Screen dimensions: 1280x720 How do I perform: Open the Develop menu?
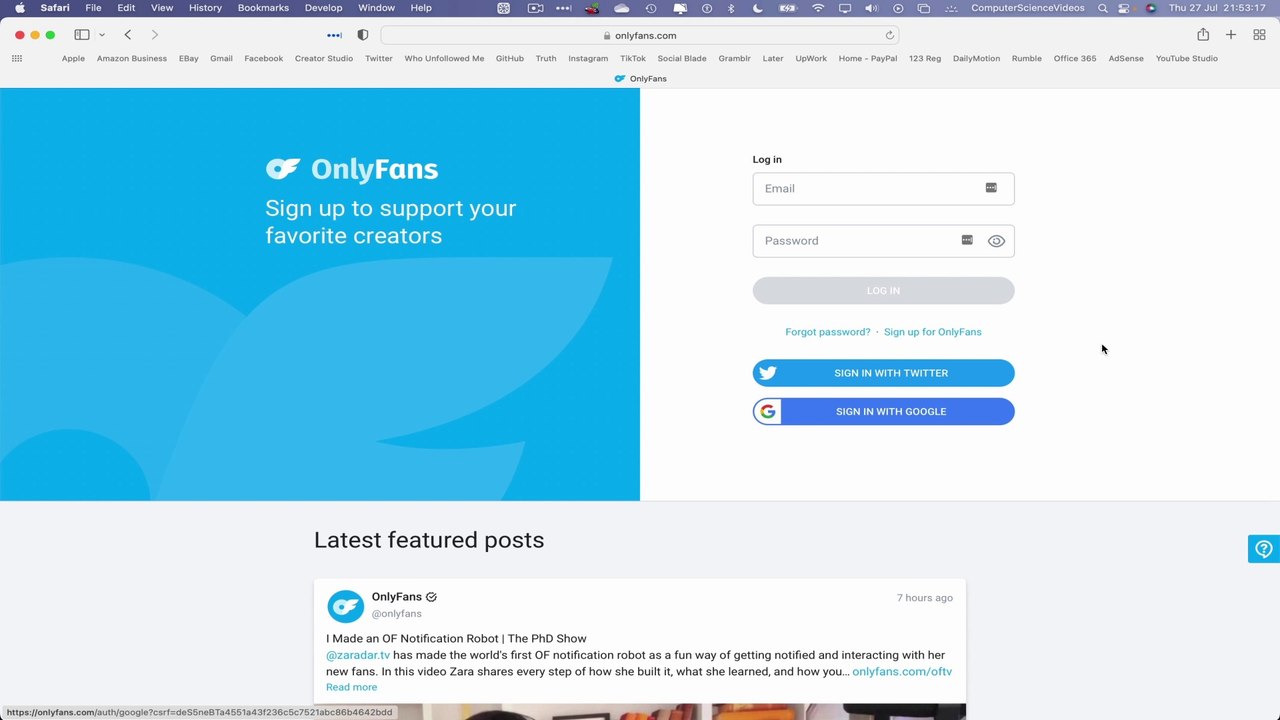[323, 8]
